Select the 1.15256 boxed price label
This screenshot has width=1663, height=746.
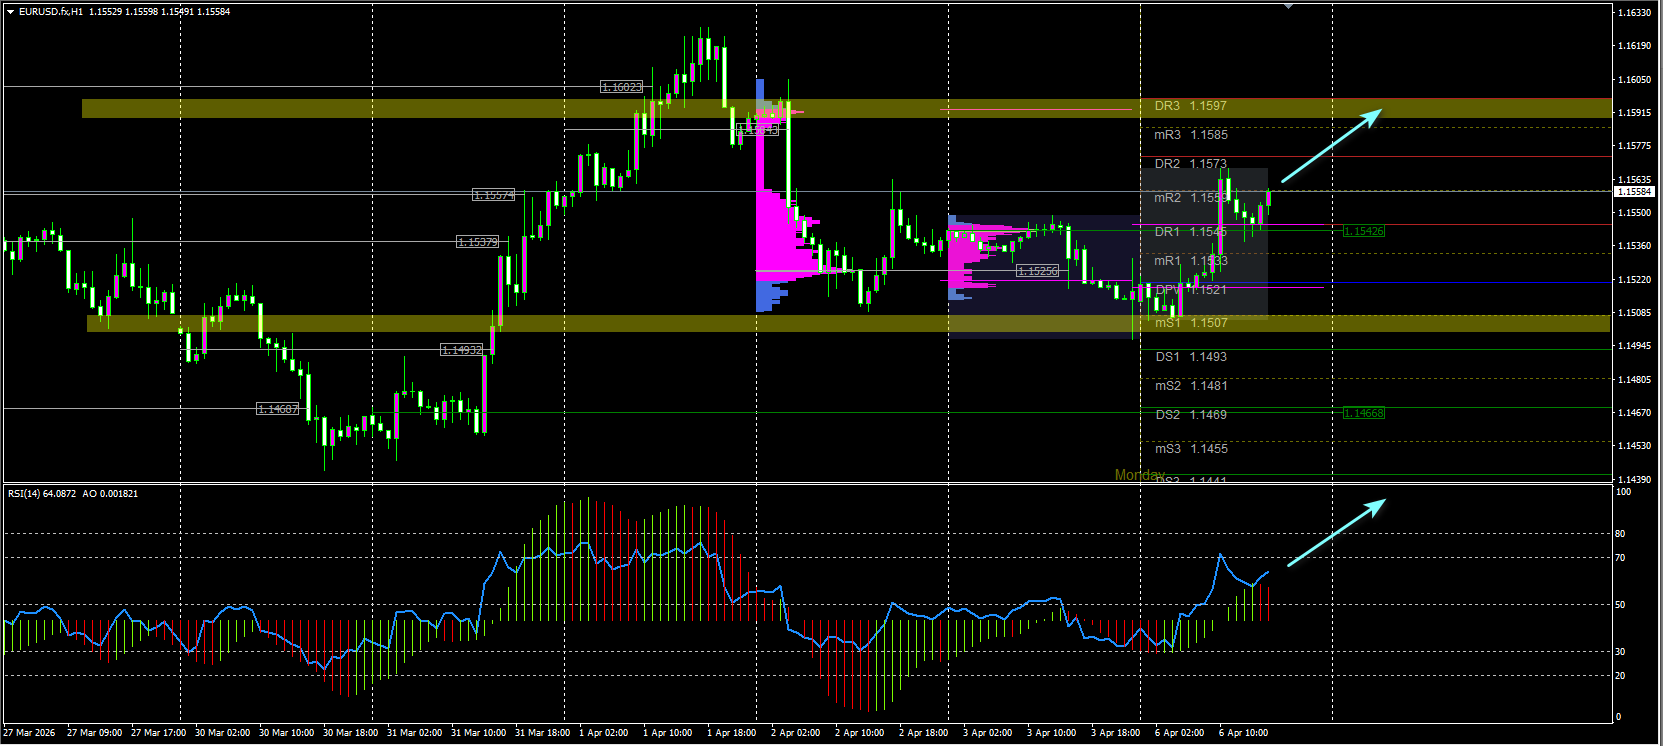[x=1037, y=271]
